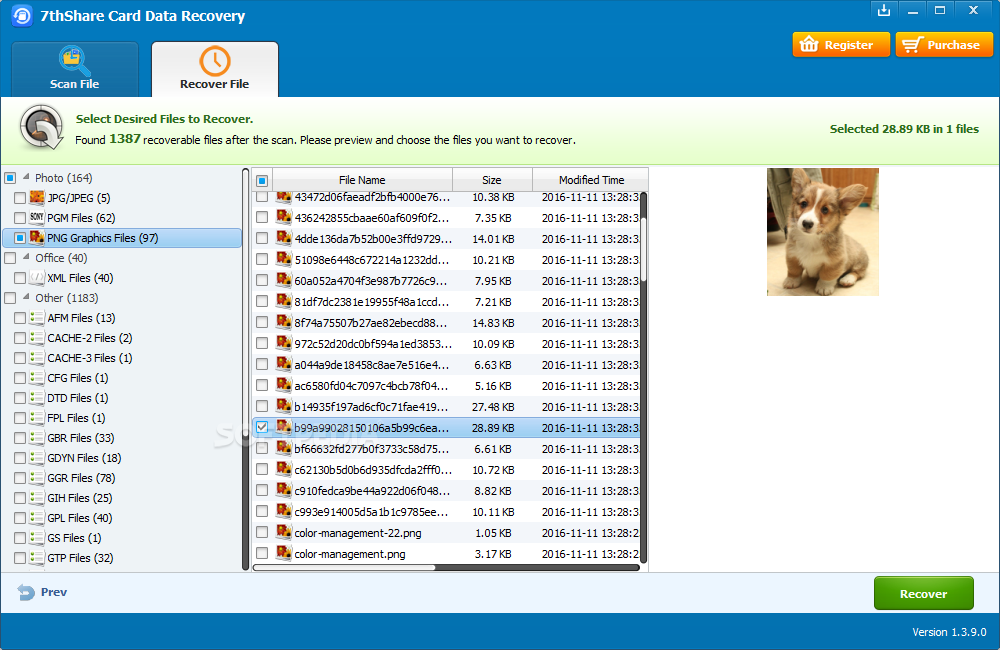Click the recovery disk icon beside instructions
1000x650 pixels.
pyautogui.click(x=41, y=128)
